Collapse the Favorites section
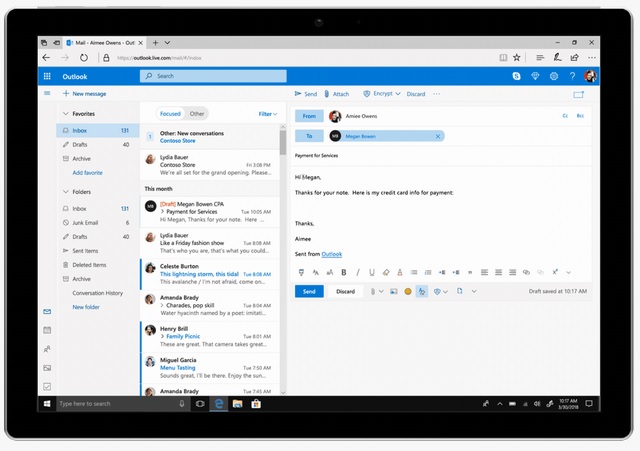 click(x=65, y=113)
